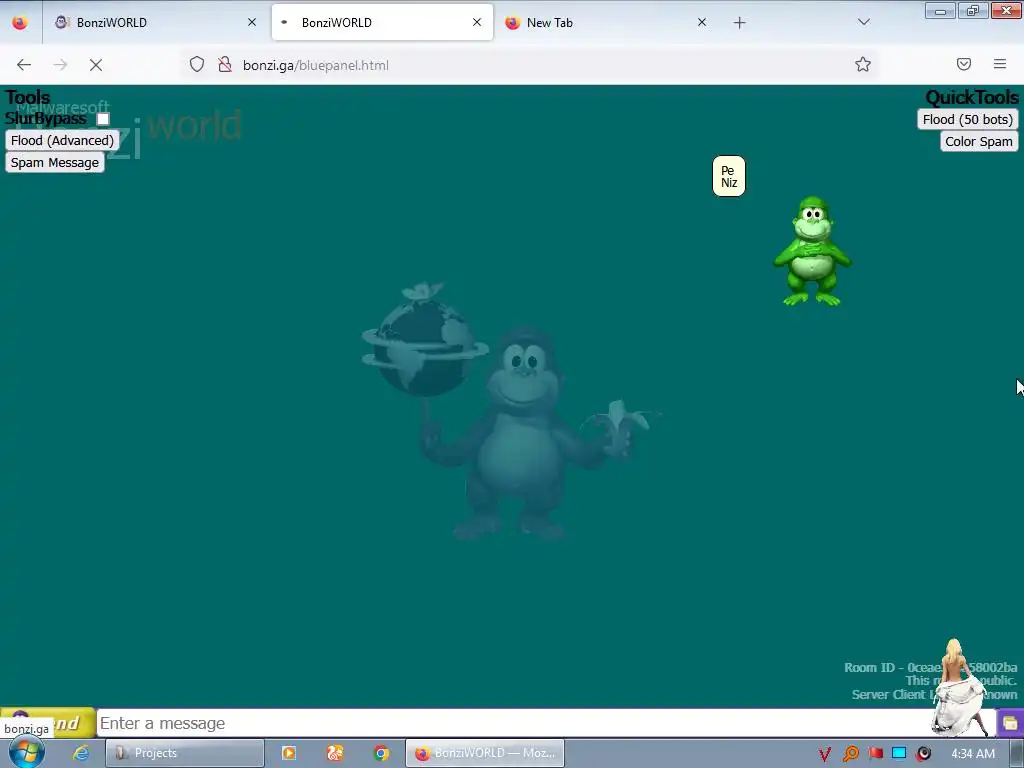Expand the list all tabs dropdown
Image resolution: width=1024 pixels, height=768 pixels.
point(863,22)
